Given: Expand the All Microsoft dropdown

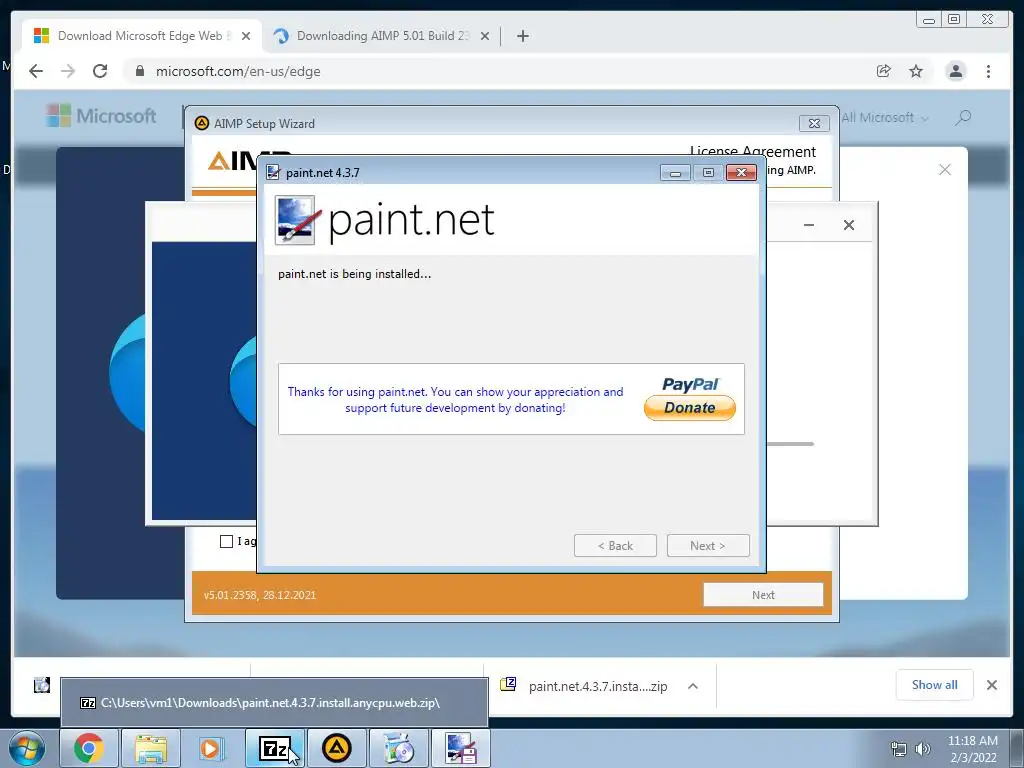Looking at the screenshot, I should point(885,118).
